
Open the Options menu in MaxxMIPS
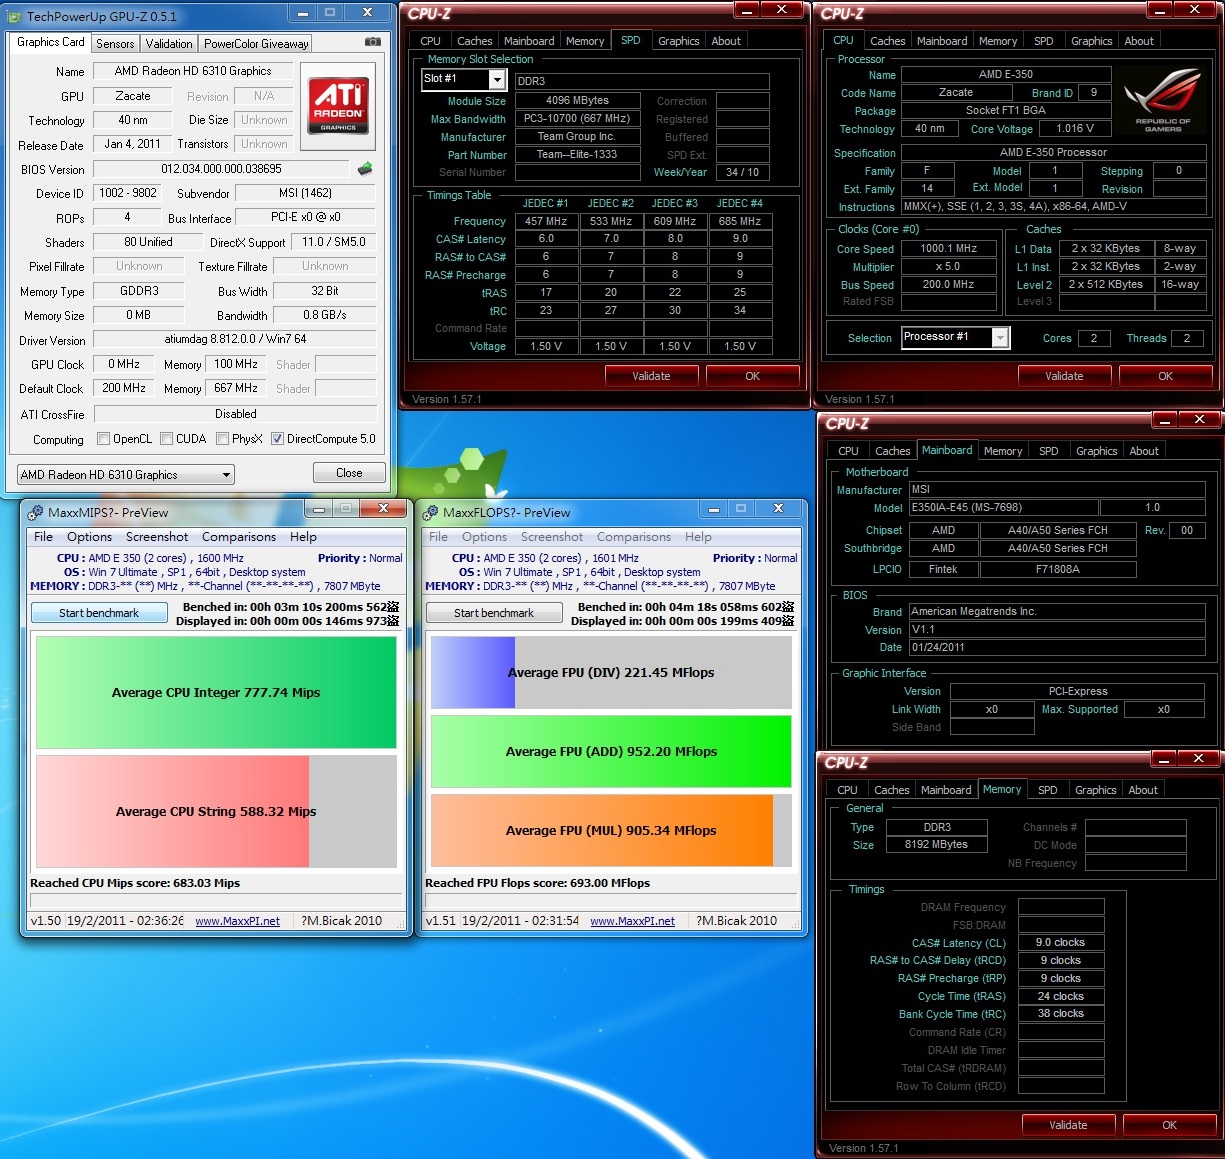[90, 537]
